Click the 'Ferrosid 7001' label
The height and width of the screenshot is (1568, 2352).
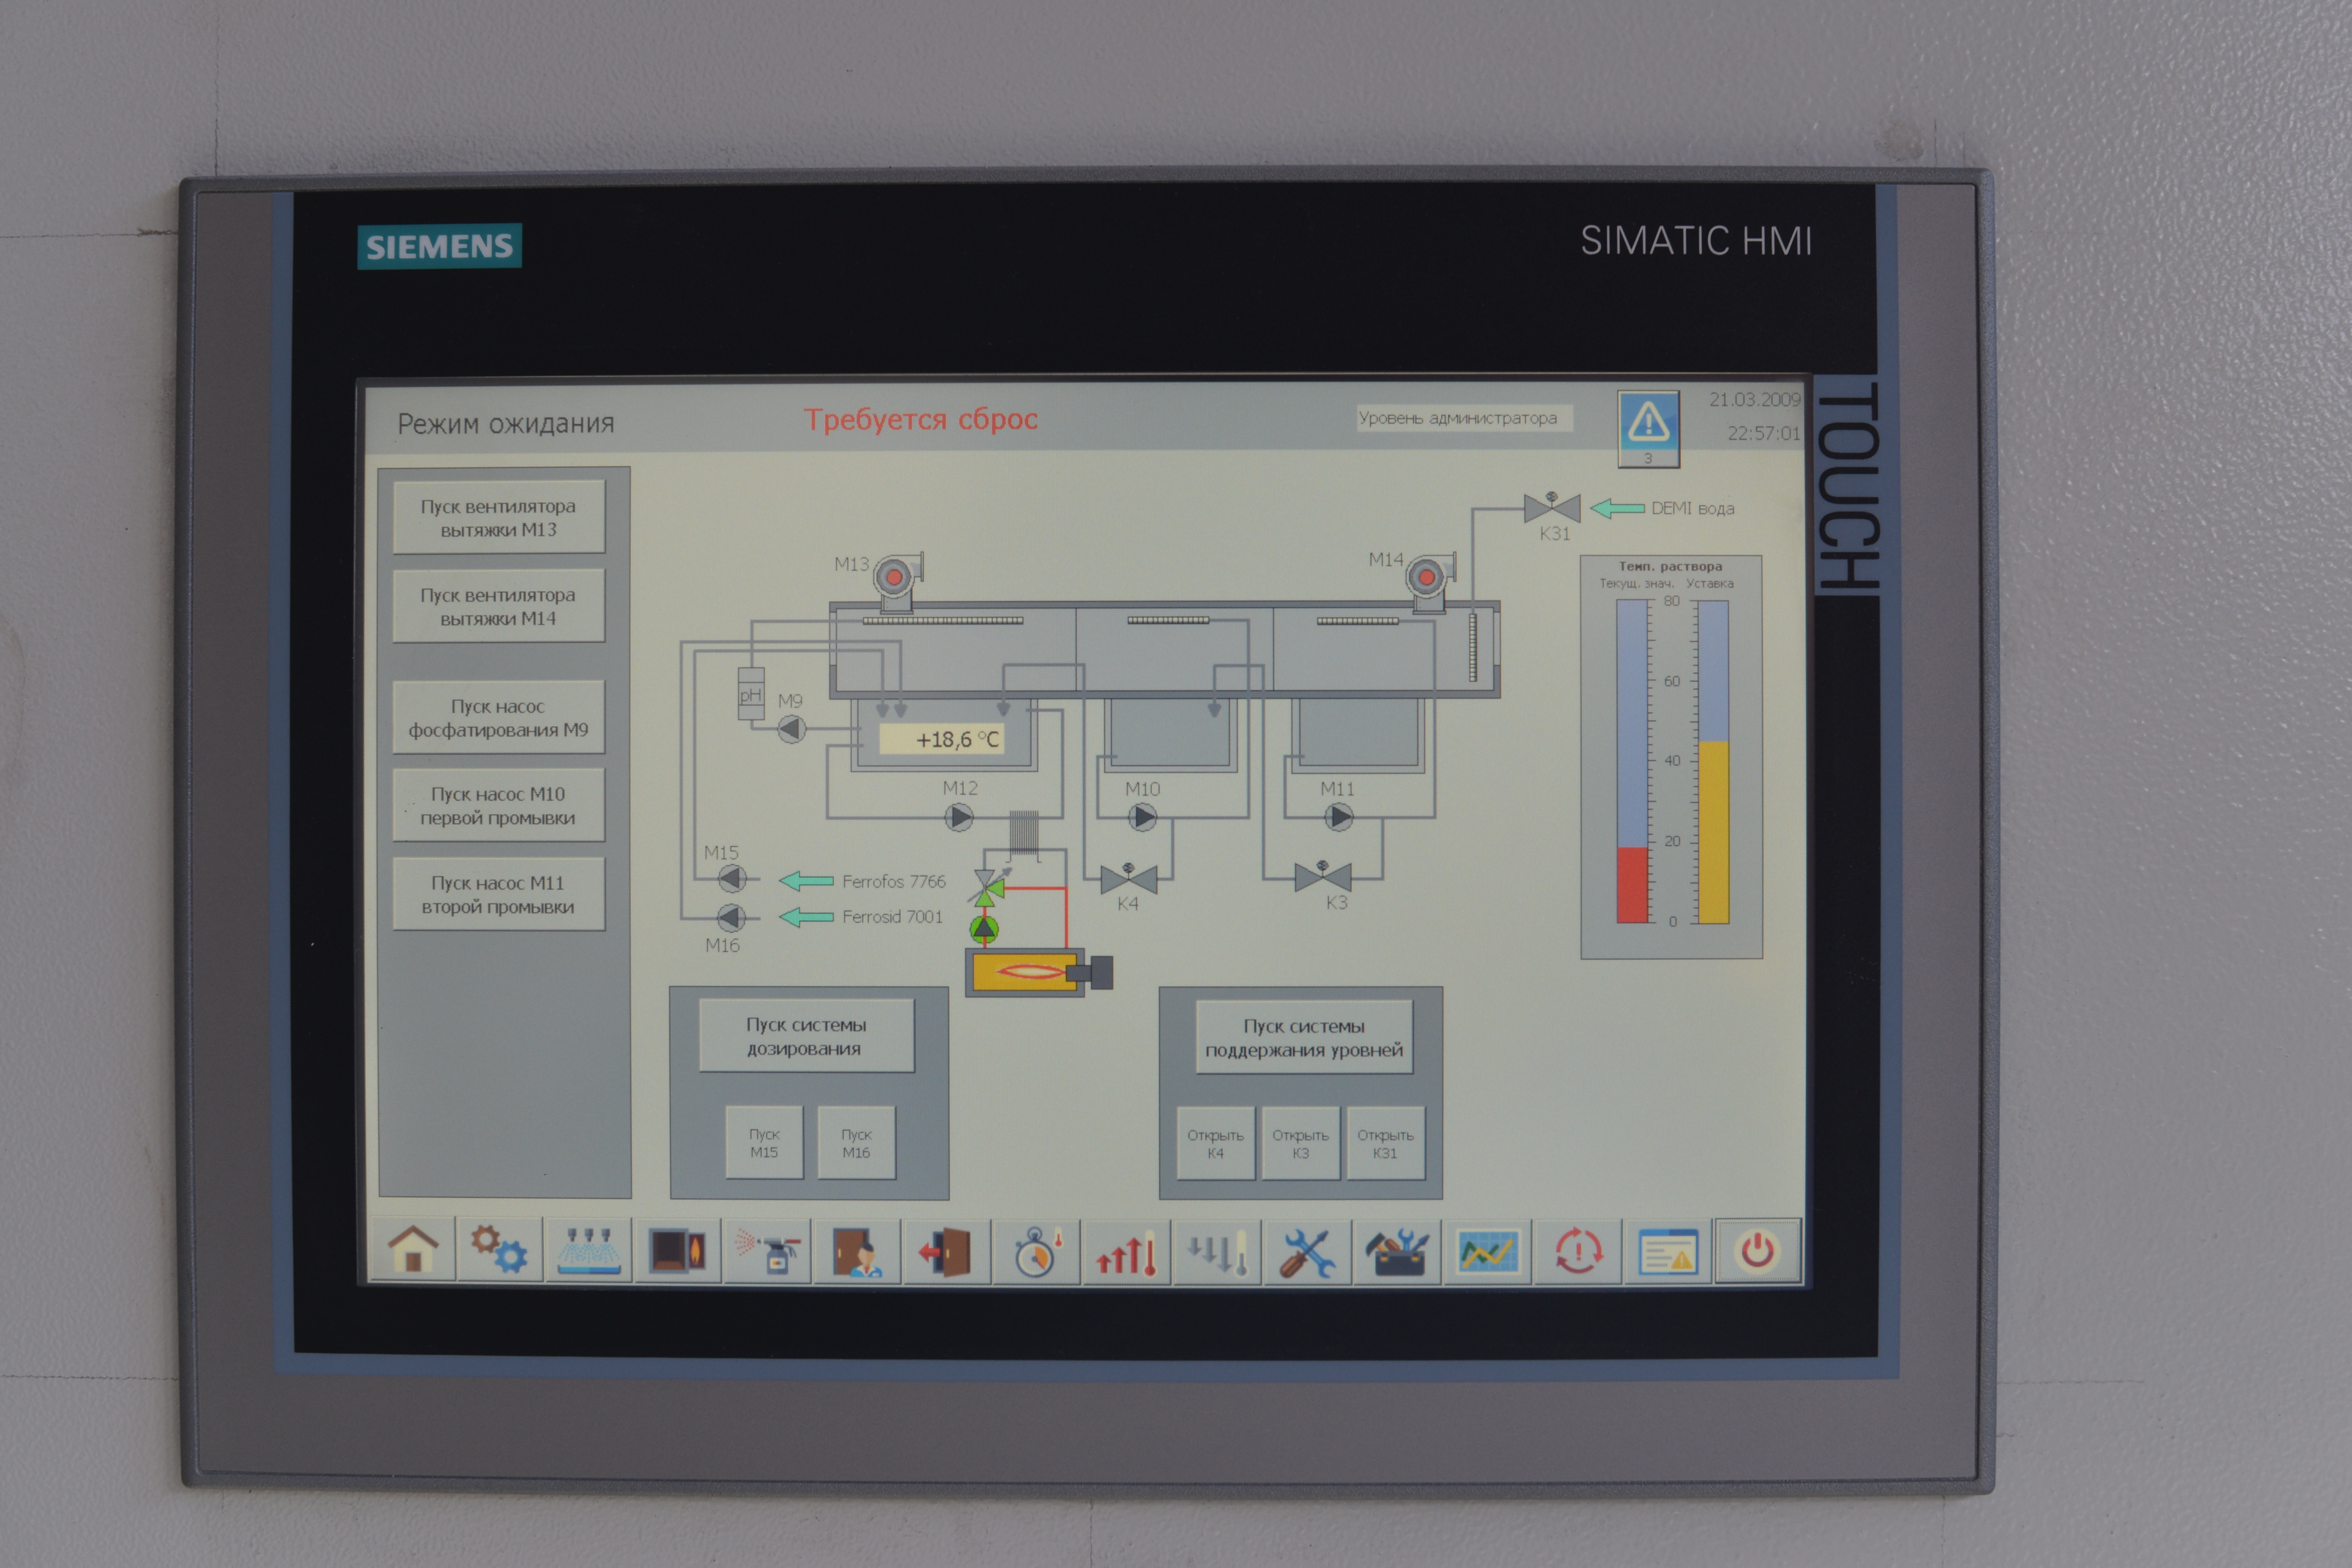tap(892, 917)
